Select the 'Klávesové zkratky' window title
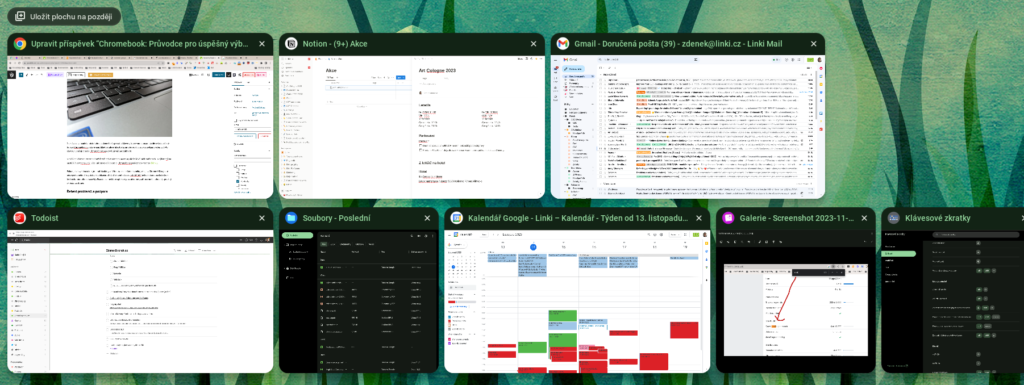Screen dimensions: 1024x385 938,218
